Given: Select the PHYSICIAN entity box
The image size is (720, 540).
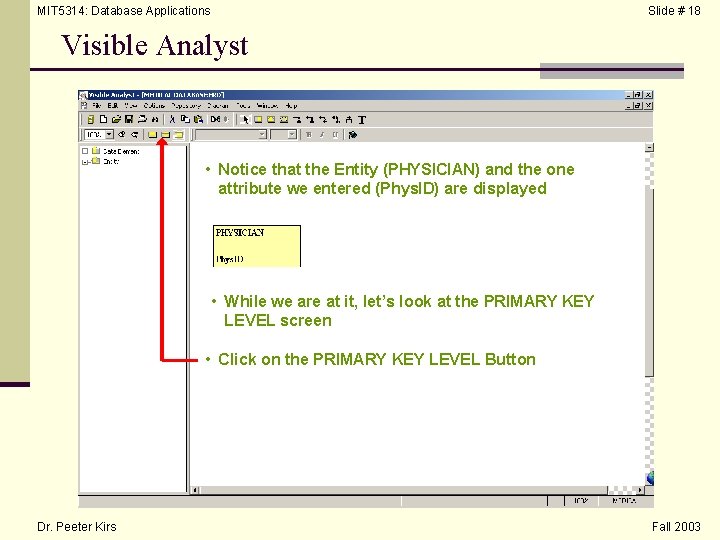Looking at the screenshot, I should [257, 246].
